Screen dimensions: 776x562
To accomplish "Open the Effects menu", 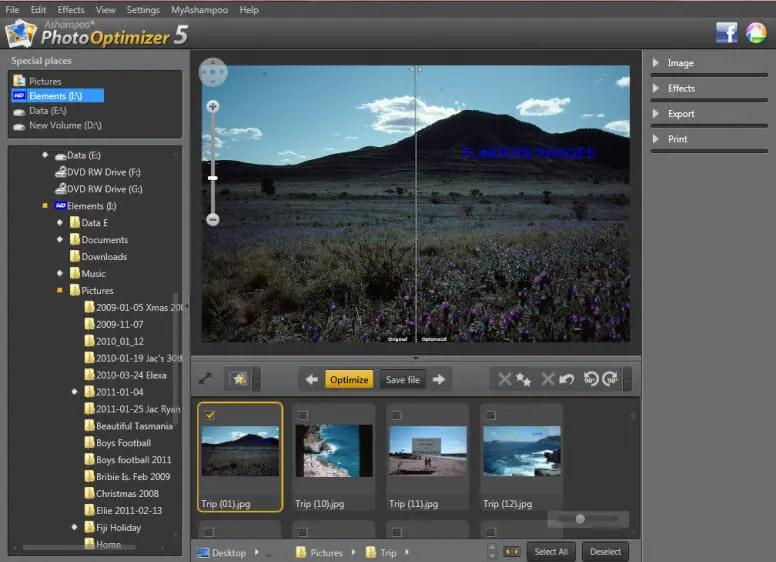I will click(x=71, y=9).
